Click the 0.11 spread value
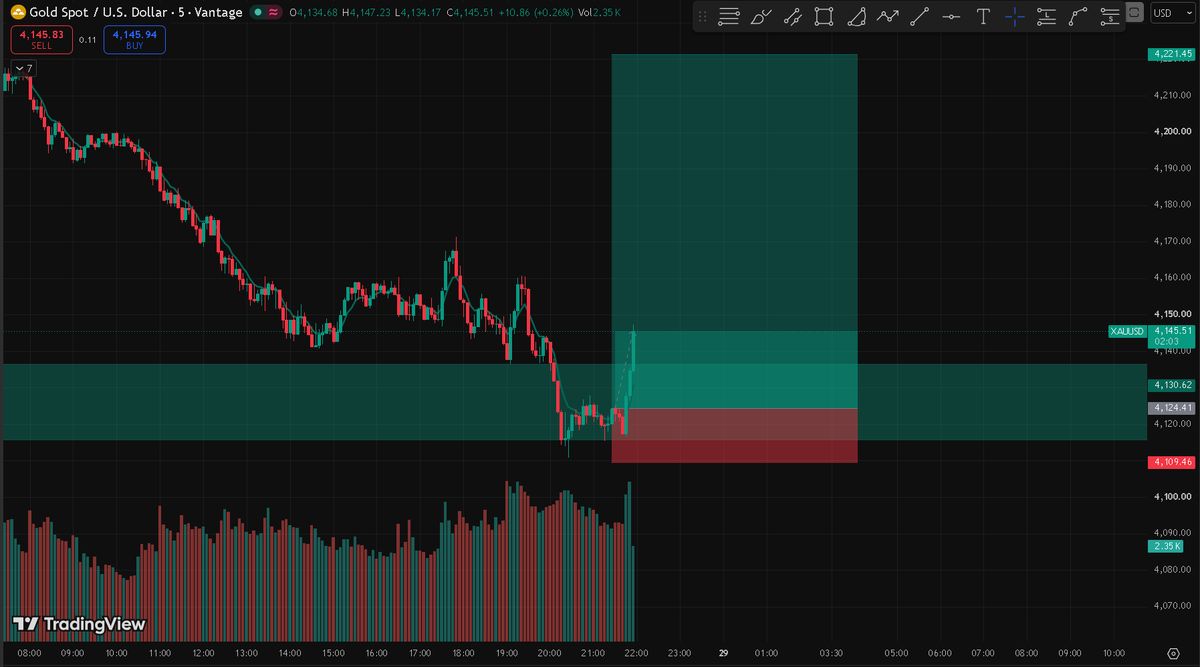1200x667 pixels. [88, 40]
